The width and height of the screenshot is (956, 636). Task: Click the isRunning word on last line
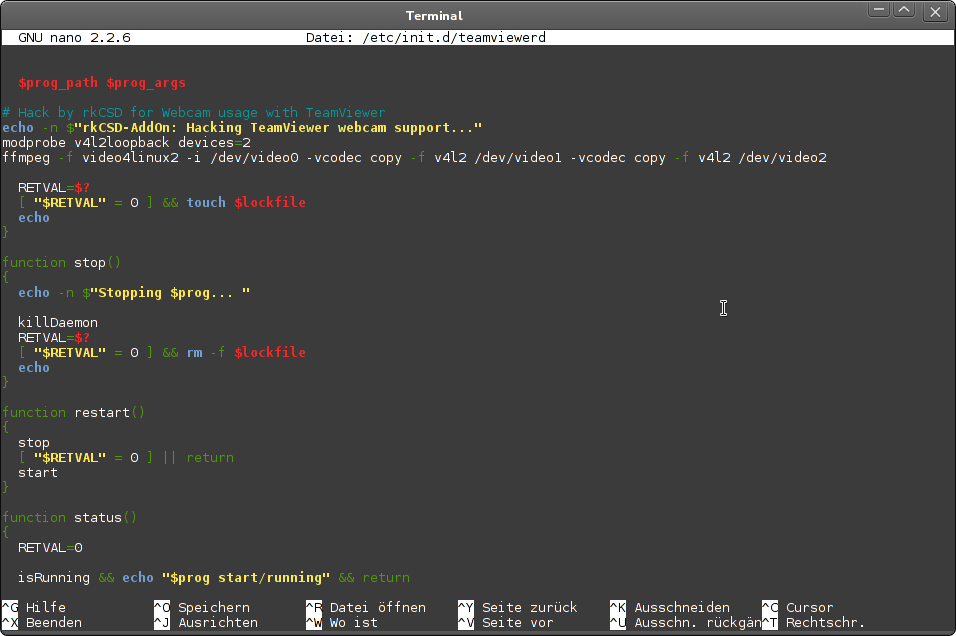coord(54,577)
